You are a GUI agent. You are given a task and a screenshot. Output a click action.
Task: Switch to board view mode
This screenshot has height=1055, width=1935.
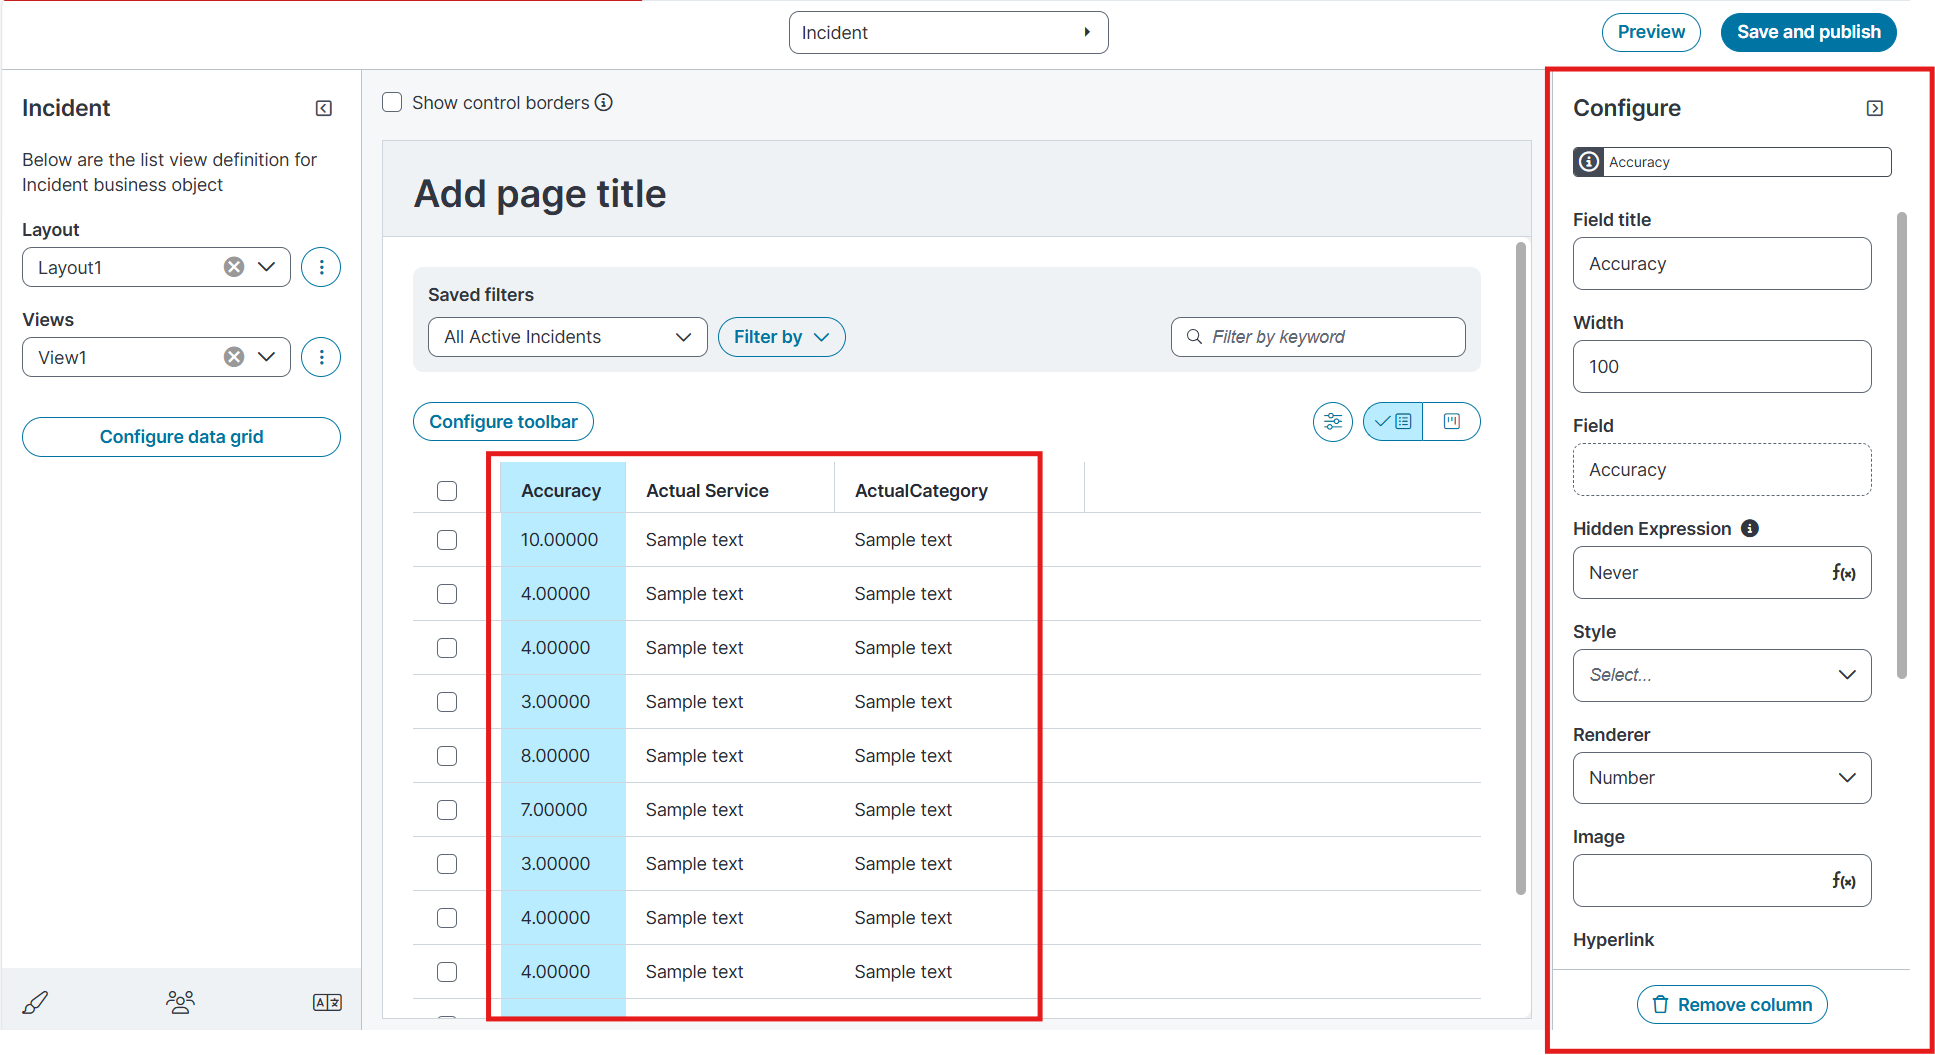pyautogui.click(x=1451, y=422)
